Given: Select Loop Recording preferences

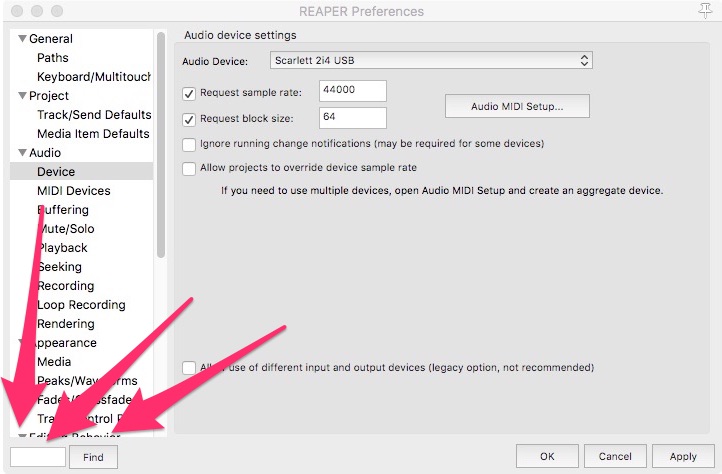Looking at the screenshot, I should coord(81,305).
